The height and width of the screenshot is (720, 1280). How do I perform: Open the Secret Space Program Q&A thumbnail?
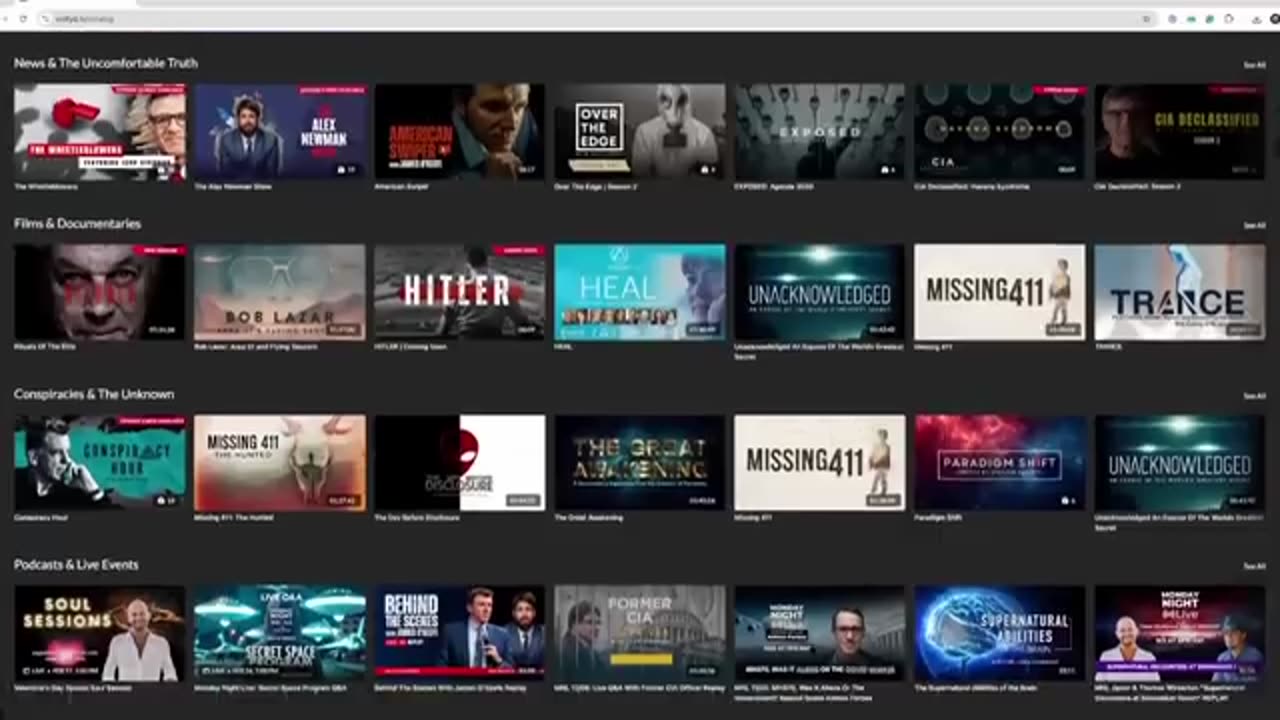pyautogui.click(x=280, y=633)
